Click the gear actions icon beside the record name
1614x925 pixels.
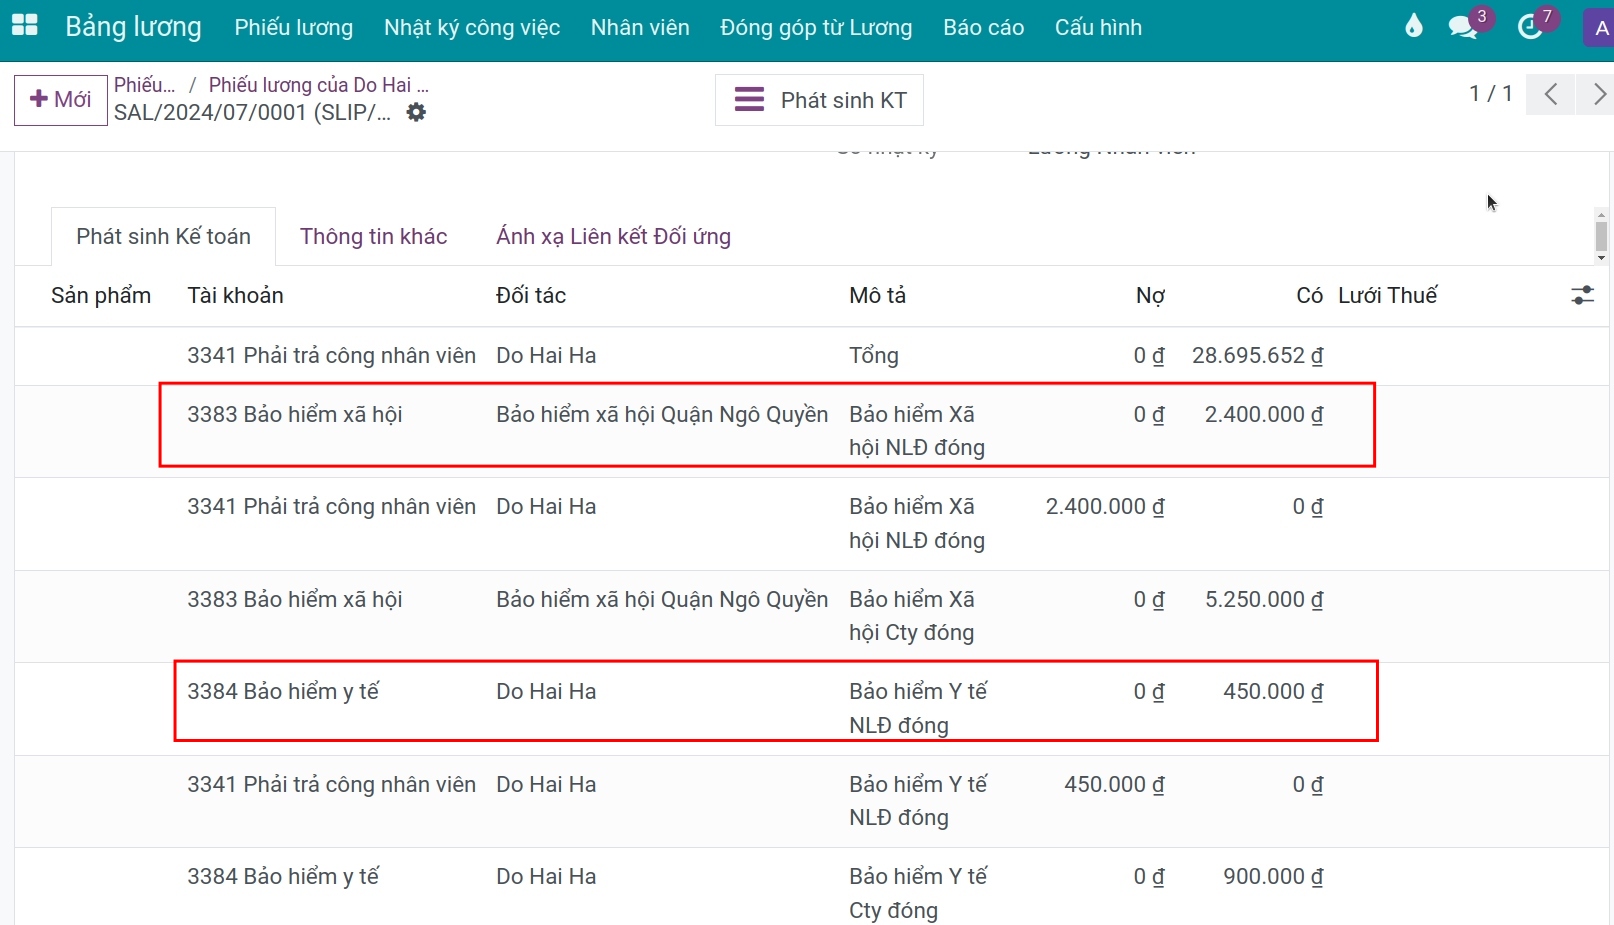[x=416, y=112]
